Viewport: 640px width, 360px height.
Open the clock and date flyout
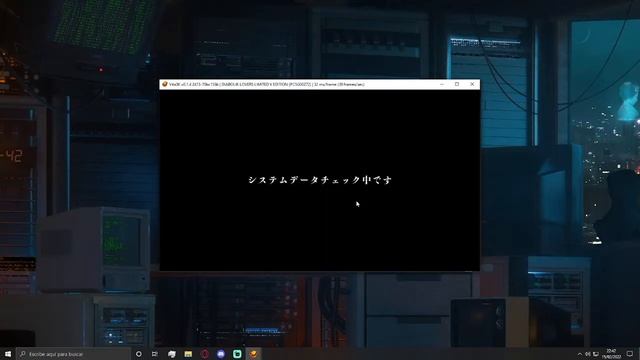611,354
